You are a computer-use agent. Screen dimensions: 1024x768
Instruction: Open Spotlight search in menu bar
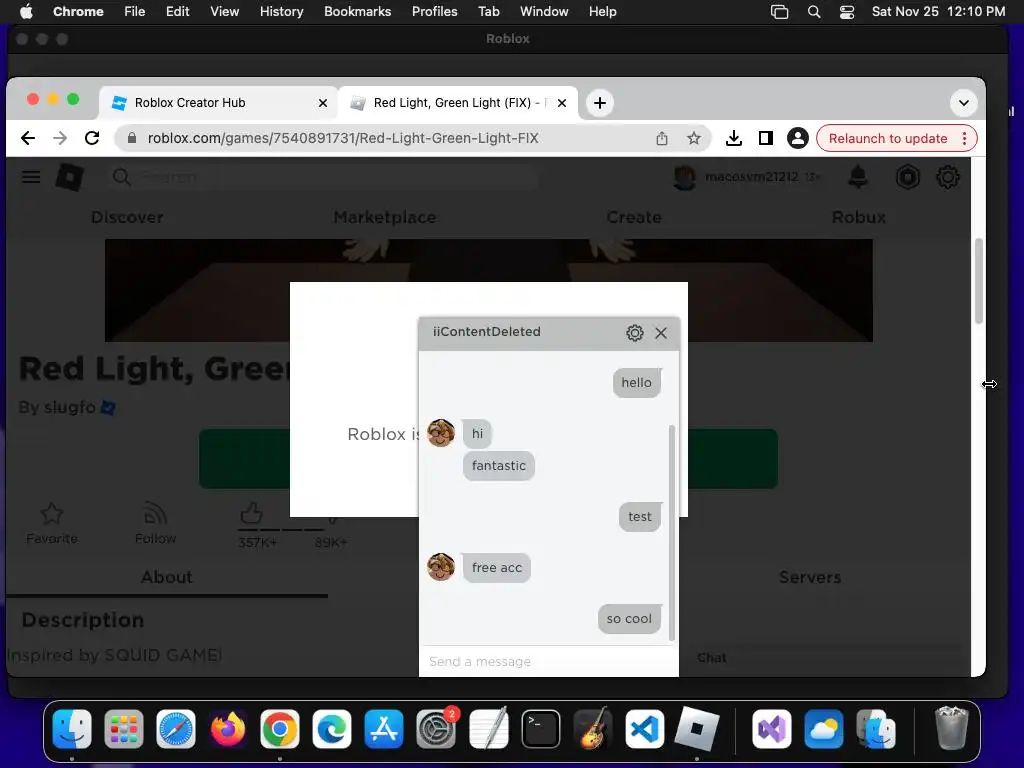[814, 12]
